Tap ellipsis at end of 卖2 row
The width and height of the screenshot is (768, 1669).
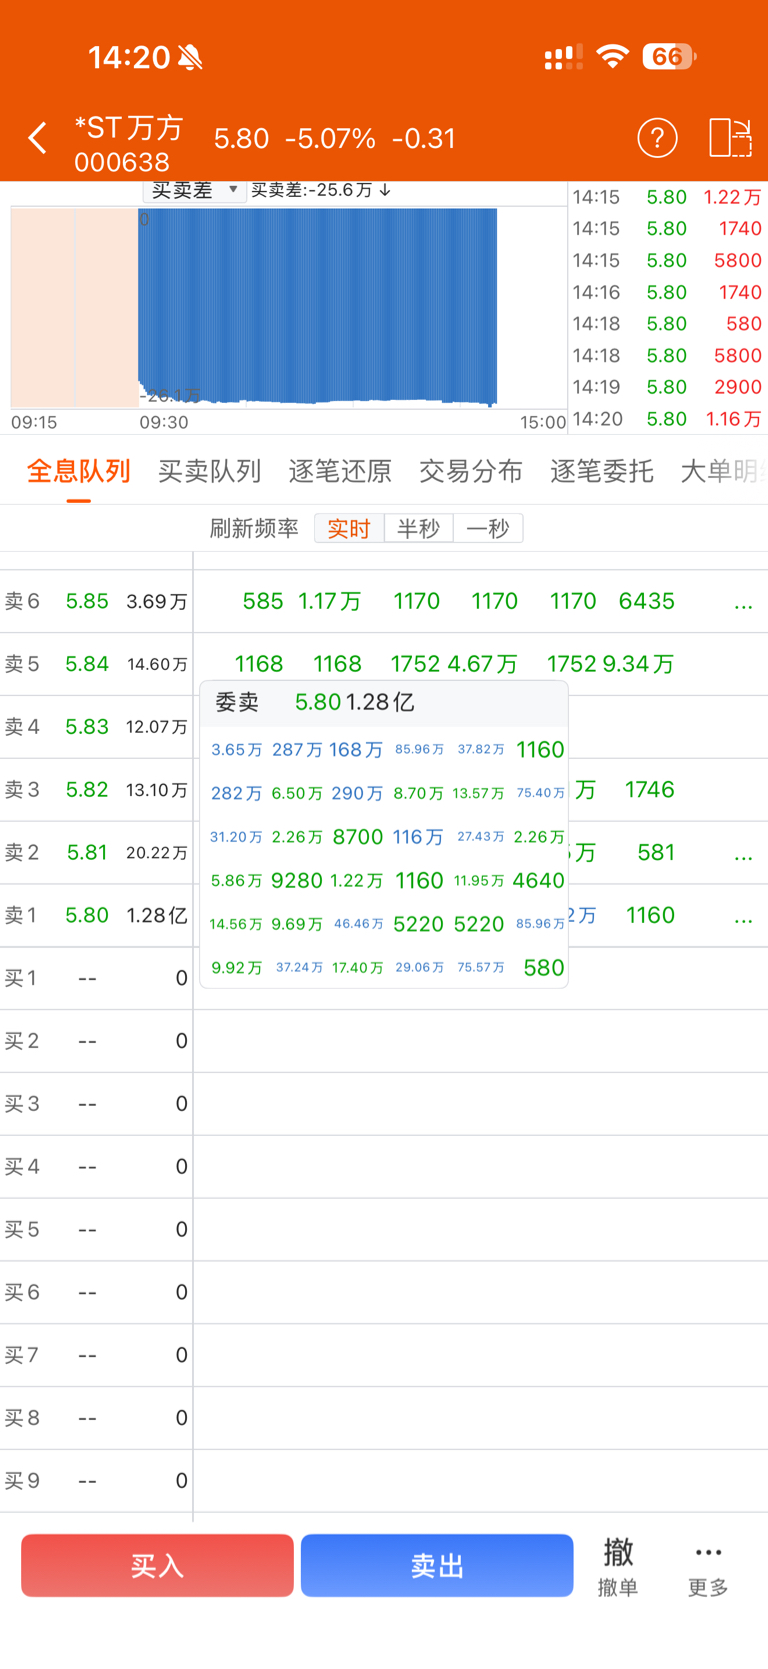pos(743,854)
